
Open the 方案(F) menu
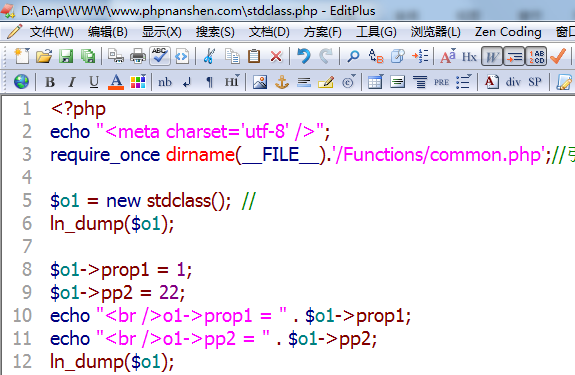pos(323,32)
